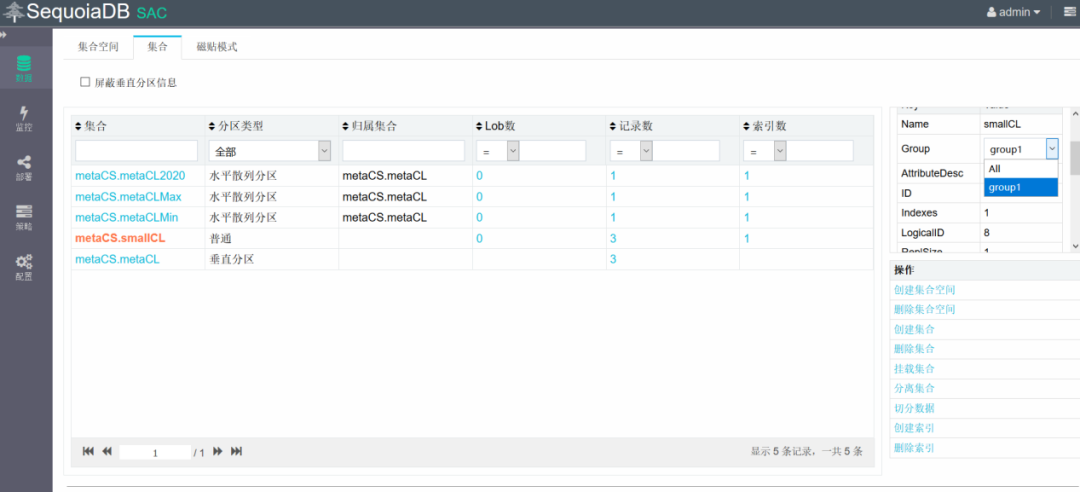Open metaCS.metaCLMin collection link
1080x492 pixels.
pos(127,218)
